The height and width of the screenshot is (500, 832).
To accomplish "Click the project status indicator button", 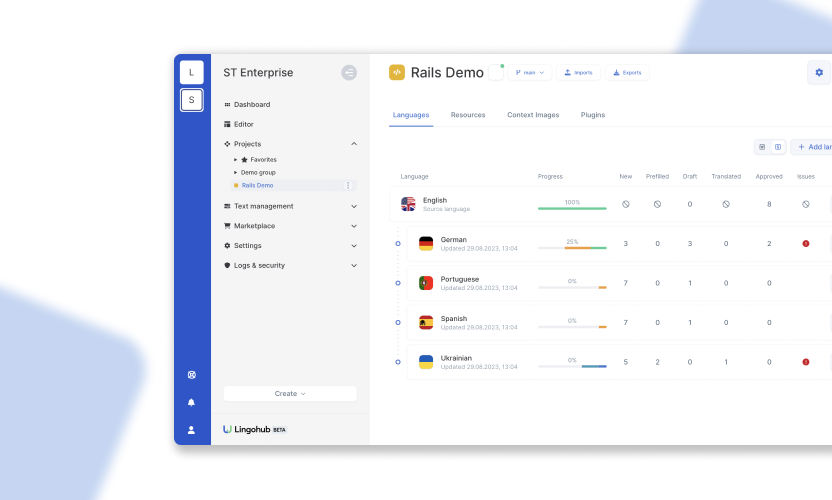I will coord(496,72).
